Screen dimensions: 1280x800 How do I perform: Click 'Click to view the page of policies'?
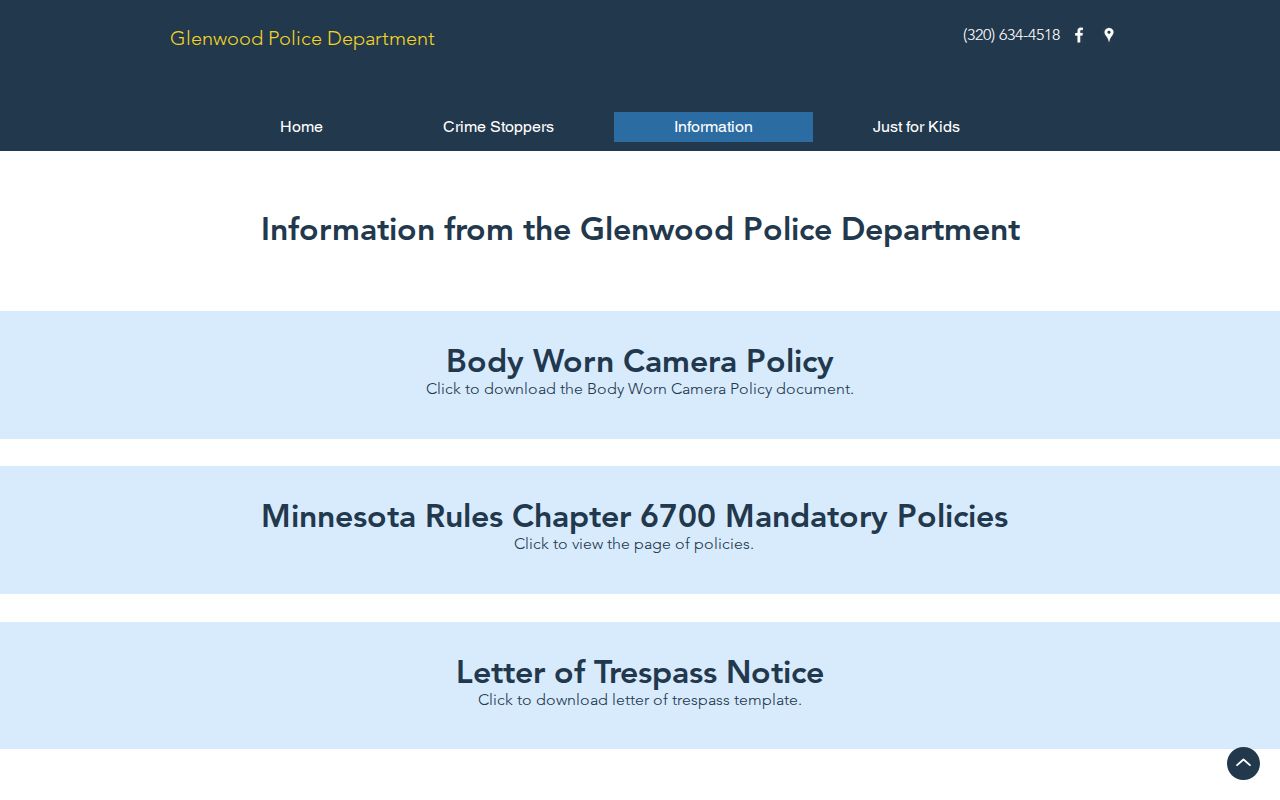tap(634, 544)
